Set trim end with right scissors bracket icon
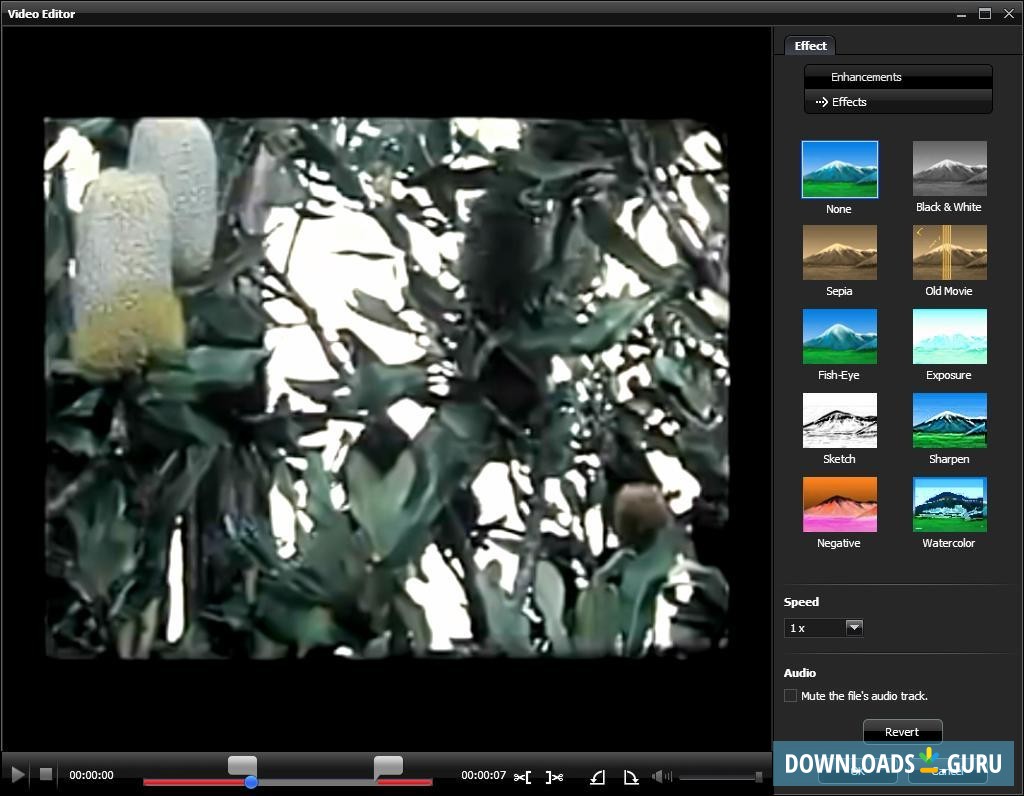The image size is (1024, 796). (554, 777)
